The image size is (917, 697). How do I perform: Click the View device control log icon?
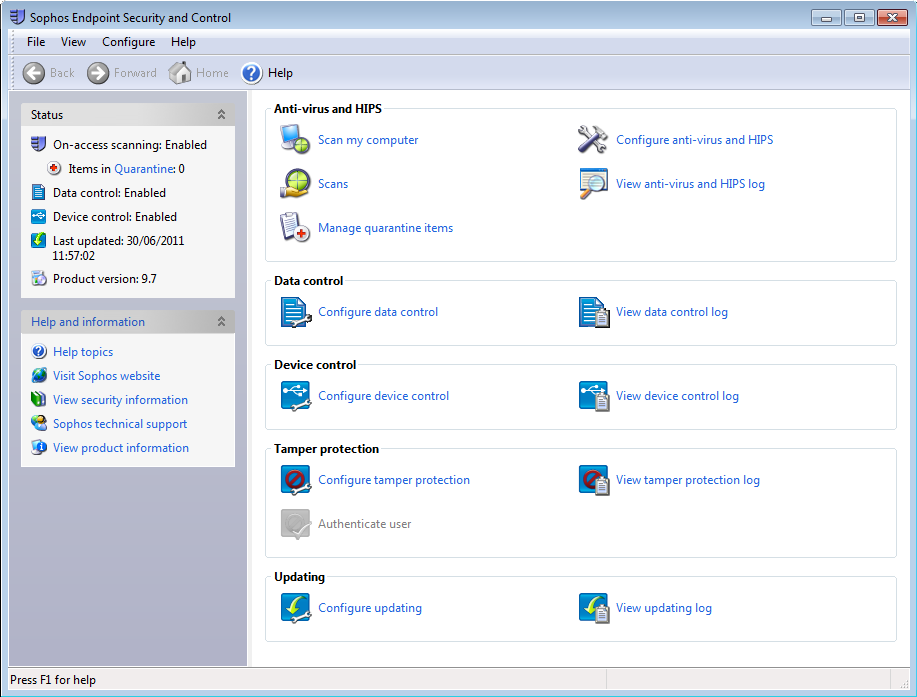(594, 396)
